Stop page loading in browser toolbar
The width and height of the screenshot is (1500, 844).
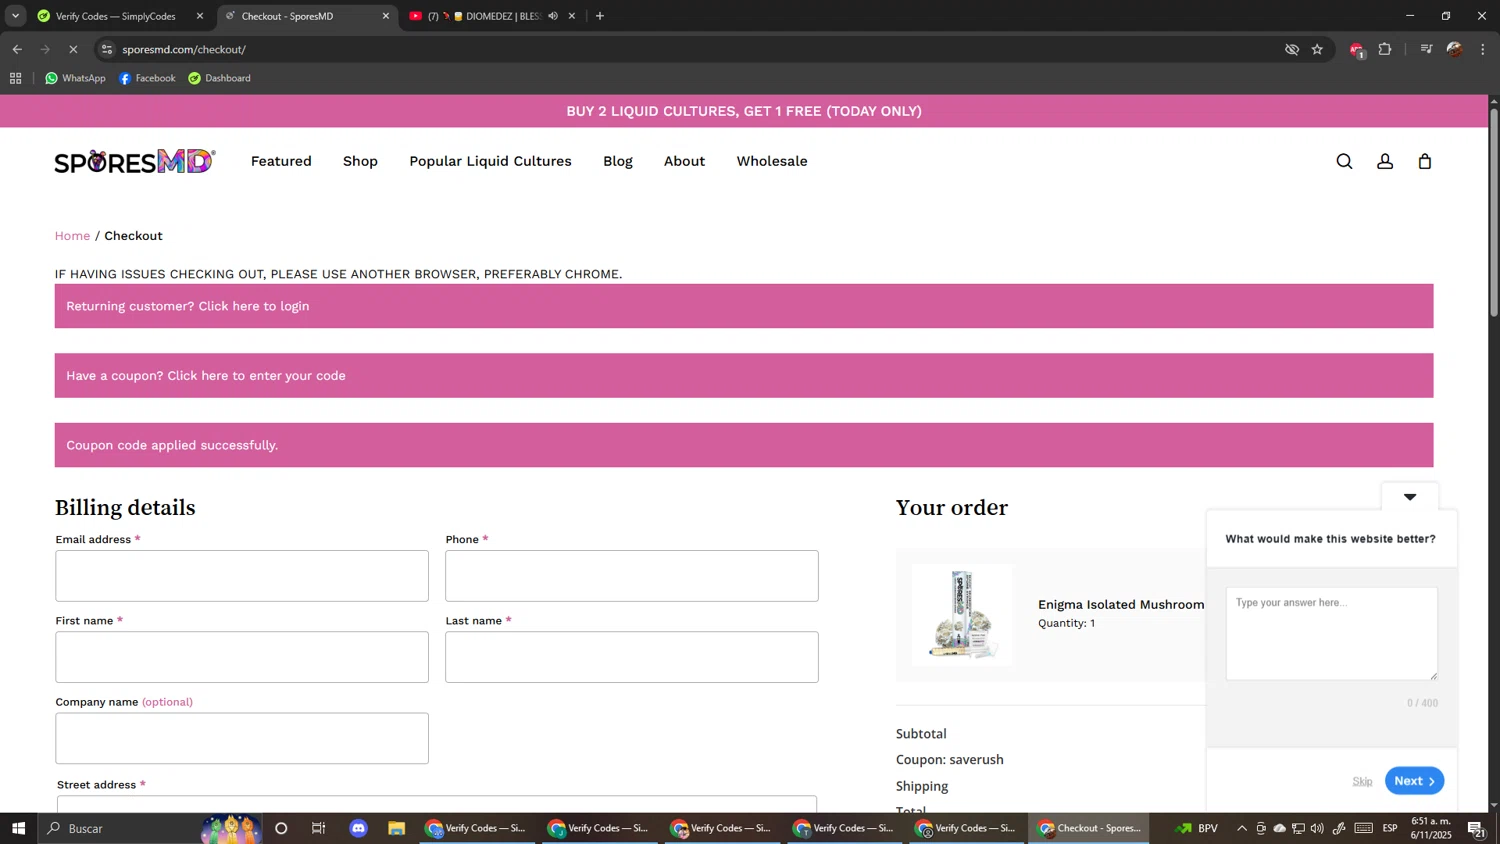(x=73, y=49)
